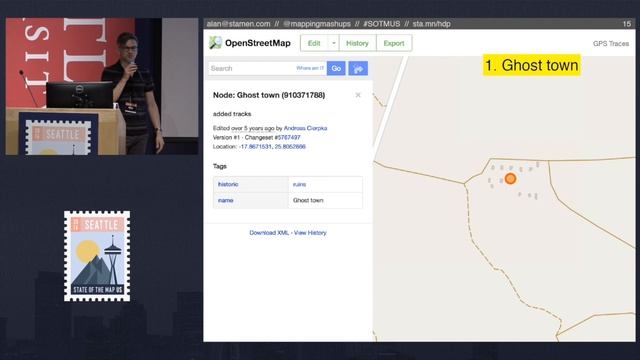Open the 'name' tag key link
Screen dimensions: 640x360
pos(225,200)
